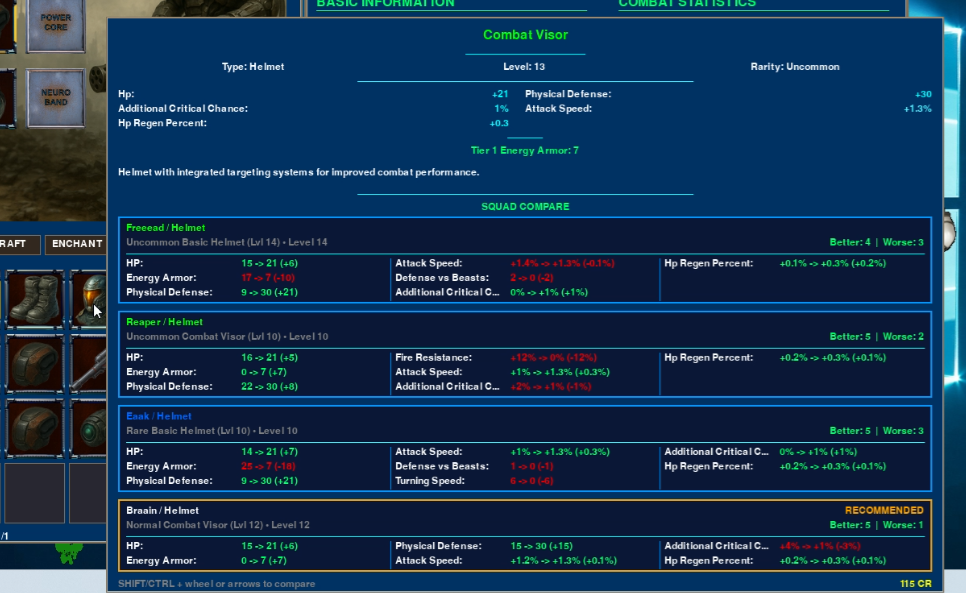Select the Power Core equipment slot
Screen dimensions: 966x593
[x=56, y=24]
